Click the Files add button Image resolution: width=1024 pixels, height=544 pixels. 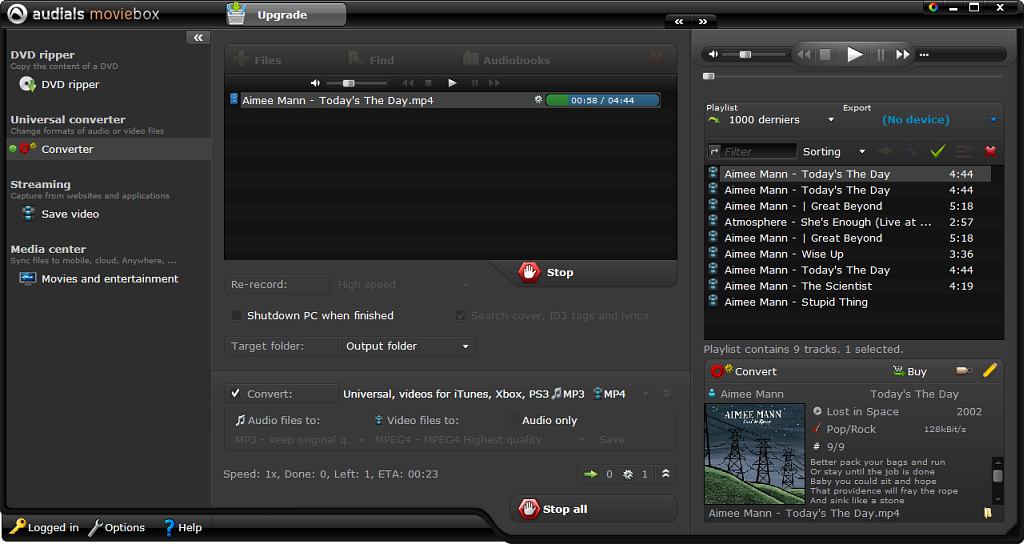click(x=257, y=60)
